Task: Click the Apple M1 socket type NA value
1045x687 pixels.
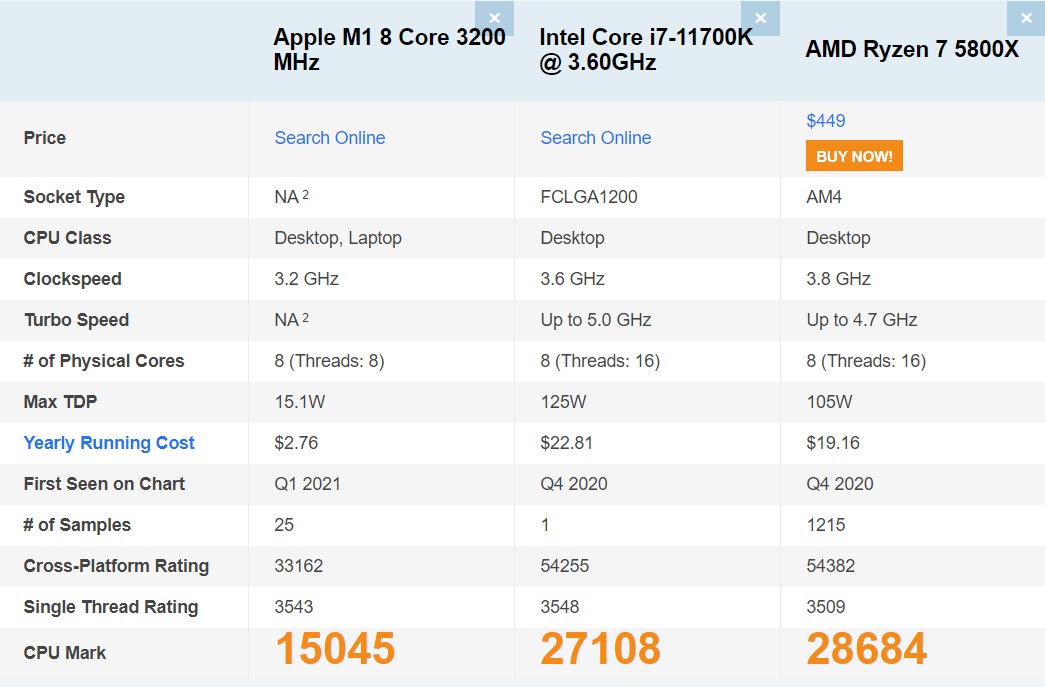Action: click(291, 197)
